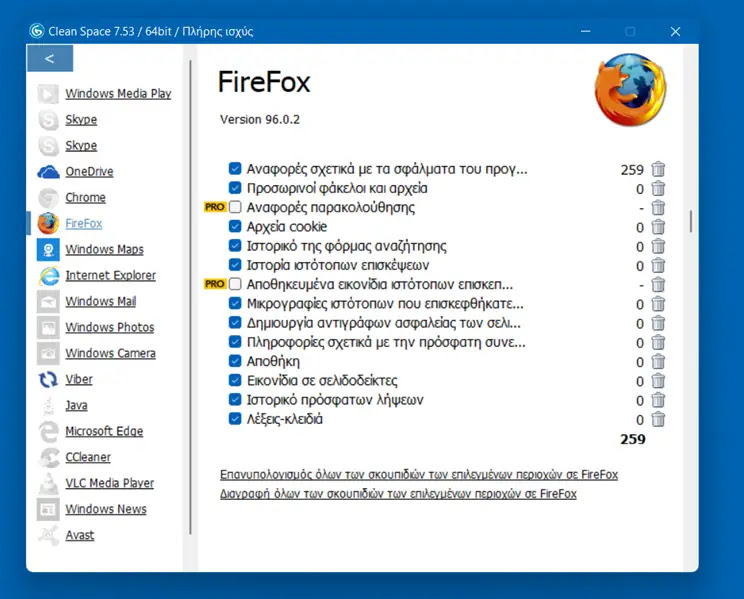Screen dimensions: 744x599
Task: Click the main panel scrollbar thumb
Action: click(x=690, y=221)
